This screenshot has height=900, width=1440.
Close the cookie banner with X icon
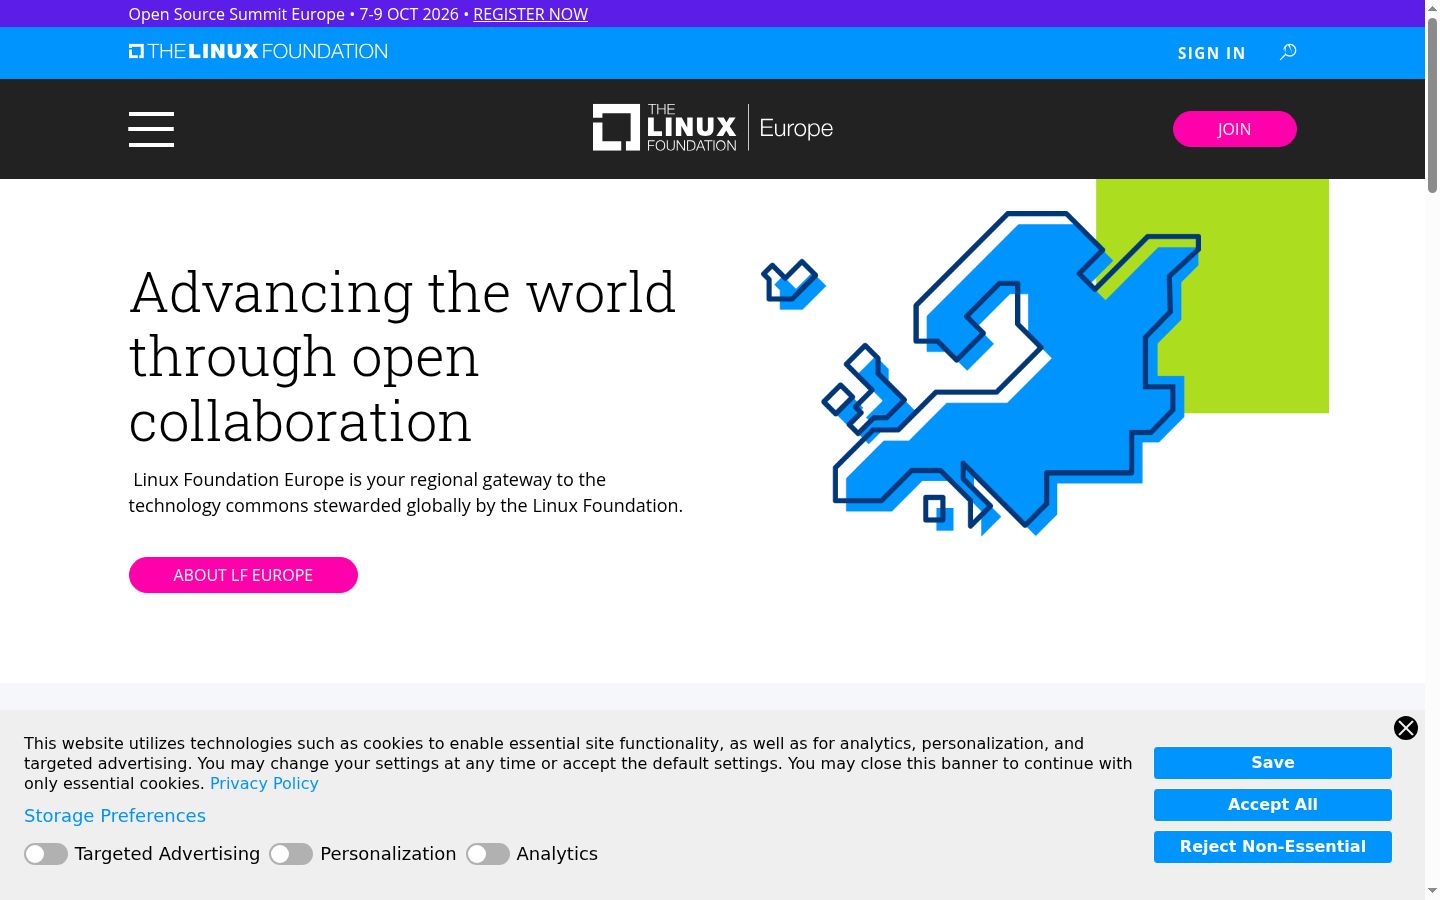(1406, 728)
